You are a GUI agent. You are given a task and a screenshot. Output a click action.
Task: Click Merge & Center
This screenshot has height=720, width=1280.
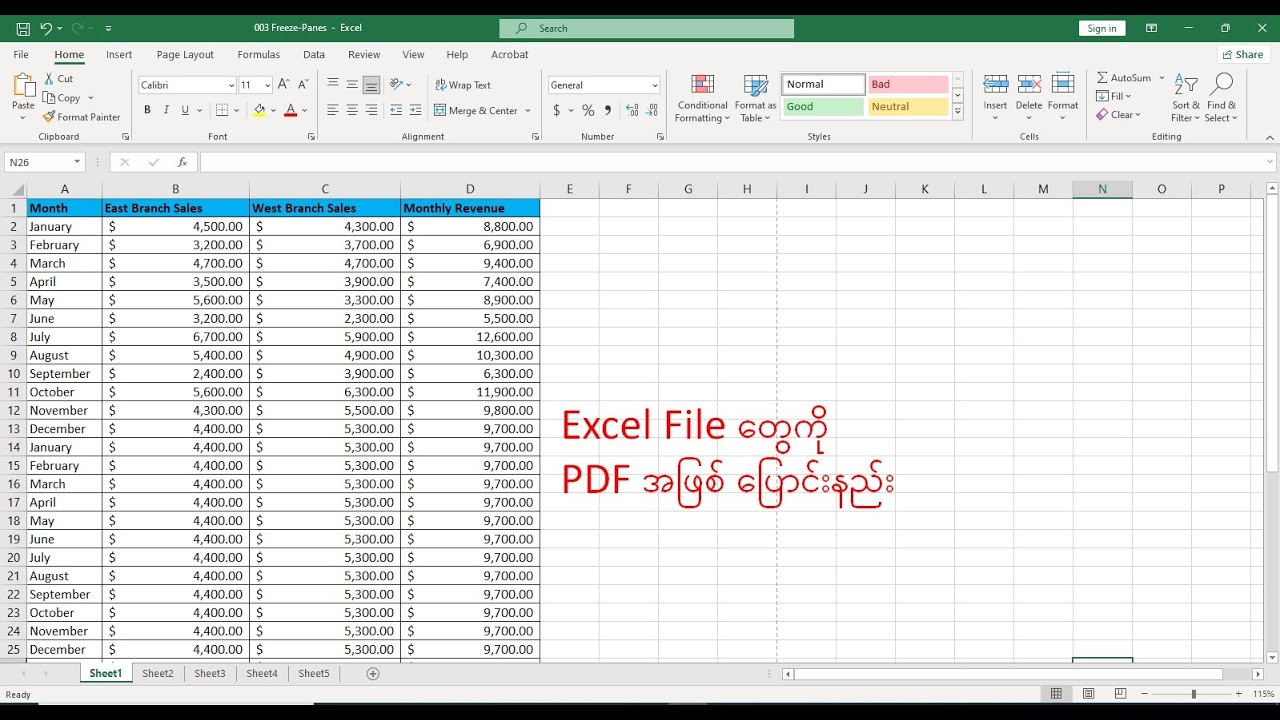coord(476,110)
